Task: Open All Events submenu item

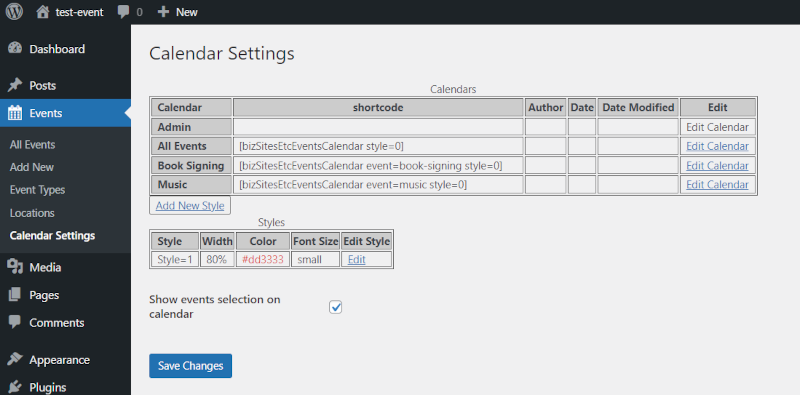Action: tap(32, 144)
